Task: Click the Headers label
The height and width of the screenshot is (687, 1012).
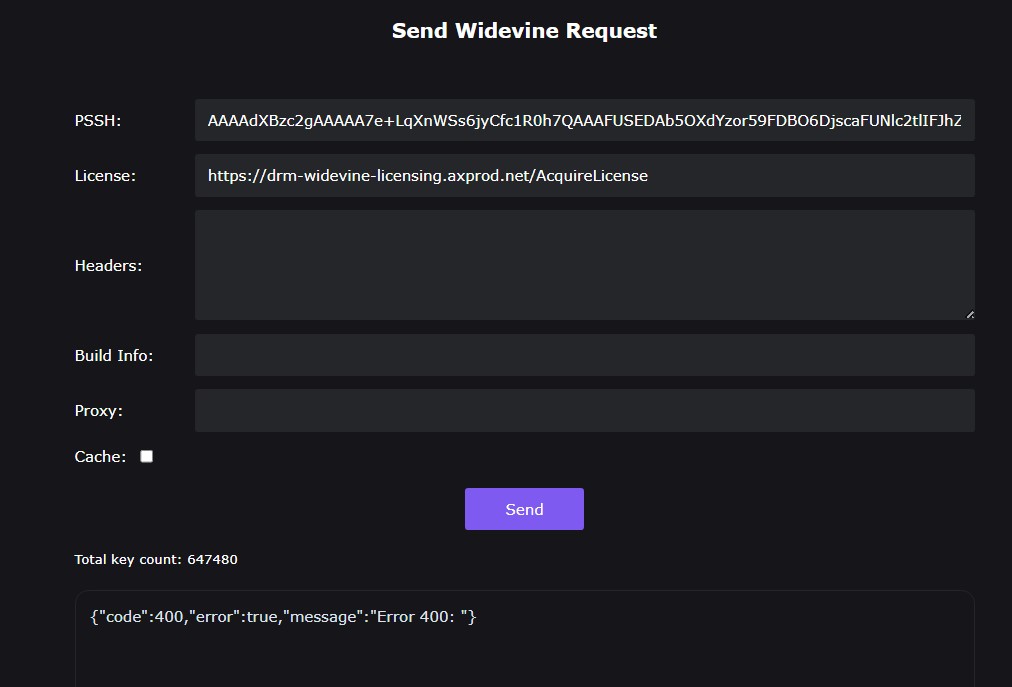Action: click(x=108, y=266)
